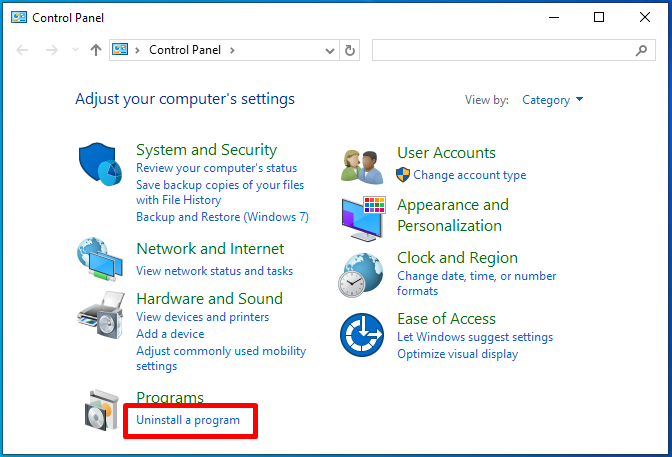This screenshot has height=457, width=672.
Task: Click the Programs disc box icon
Action: click(x=102, y=410)
